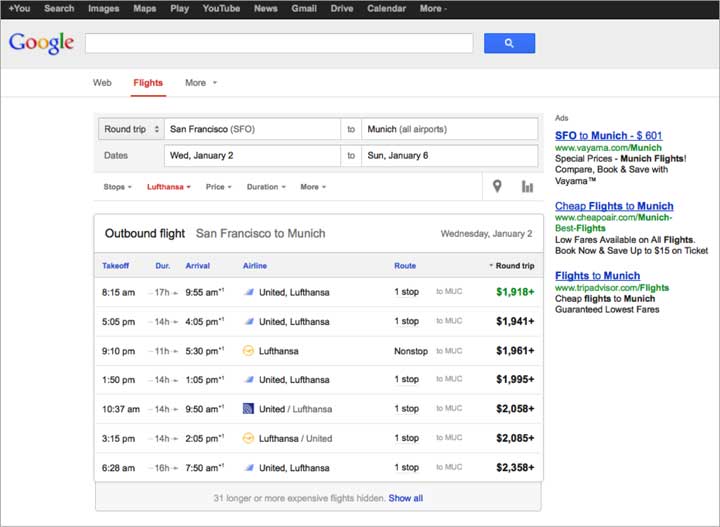The width and height of the screenshot is (720, 527).
Task: Select the Nonstop Lufthansa flight at 9:10 pm
Action: (318, 351)
